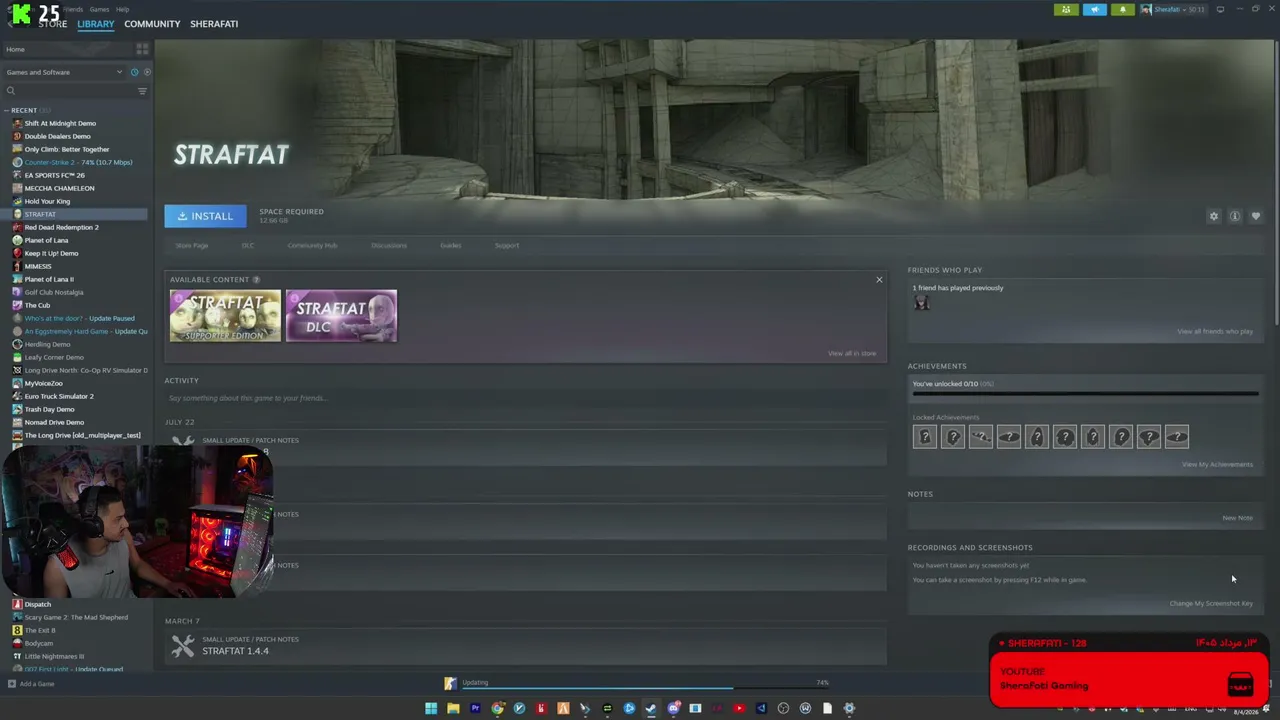Open STRAFTAT 1.4.4 patch notes entry
1280x720 pixels.
coord(525,646)
